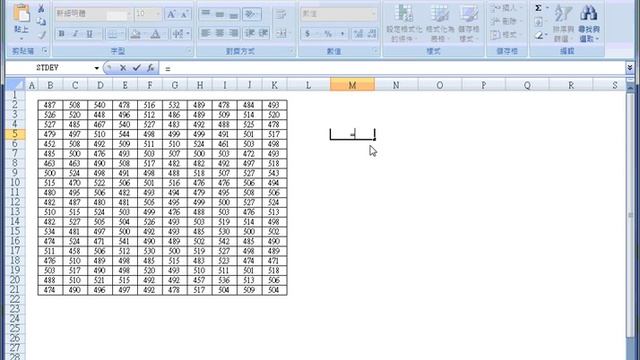Open the font name dropdown
640x360 pixels.
129,14
